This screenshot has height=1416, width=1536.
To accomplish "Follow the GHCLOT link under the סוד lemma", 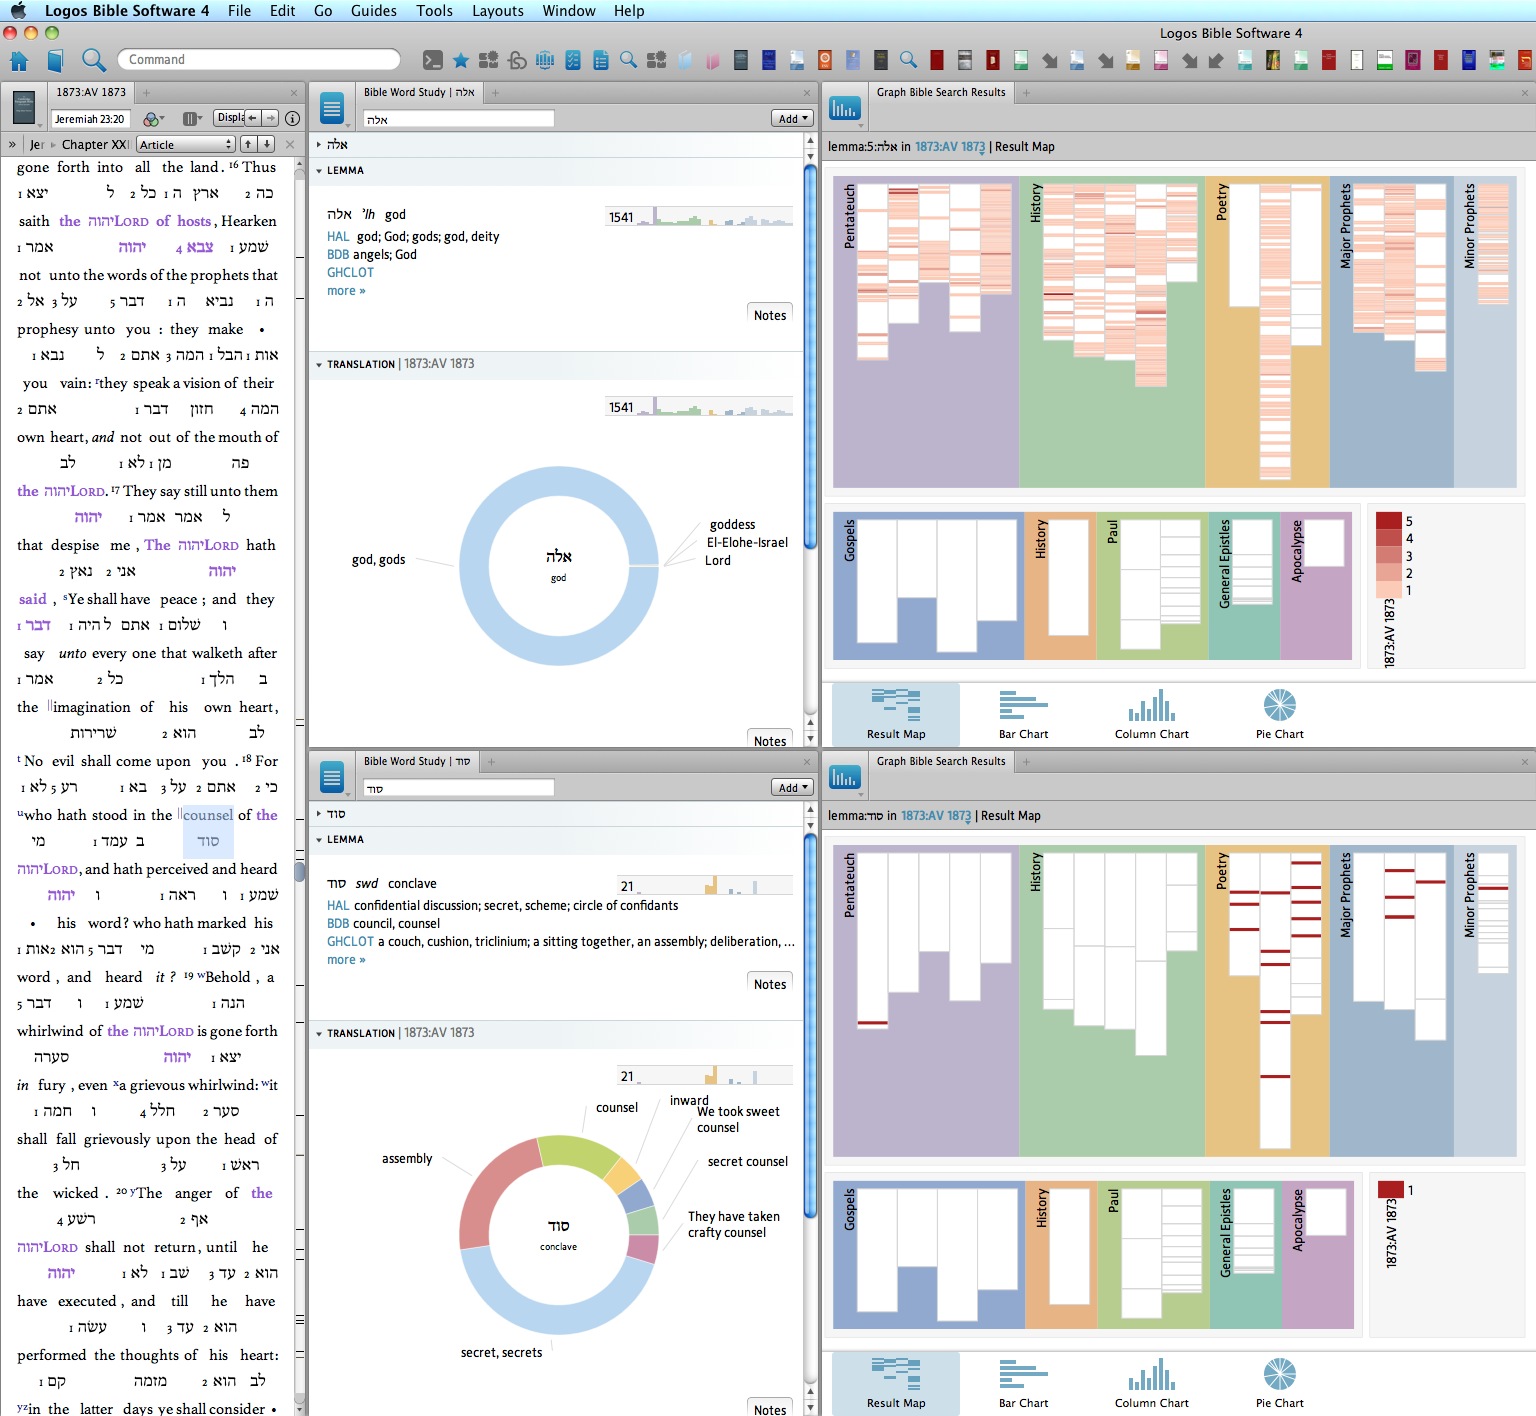I will [x=350, y=942].
